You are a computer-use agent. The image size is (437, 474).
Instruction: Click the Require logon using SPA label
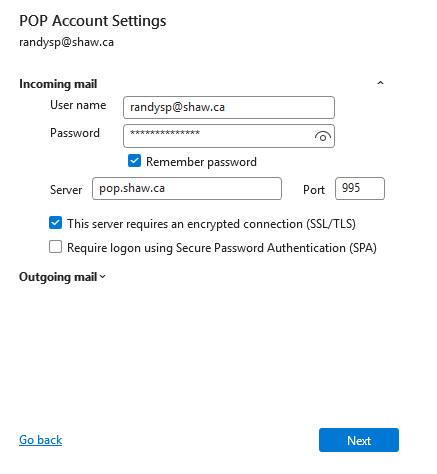pos(222,248)
